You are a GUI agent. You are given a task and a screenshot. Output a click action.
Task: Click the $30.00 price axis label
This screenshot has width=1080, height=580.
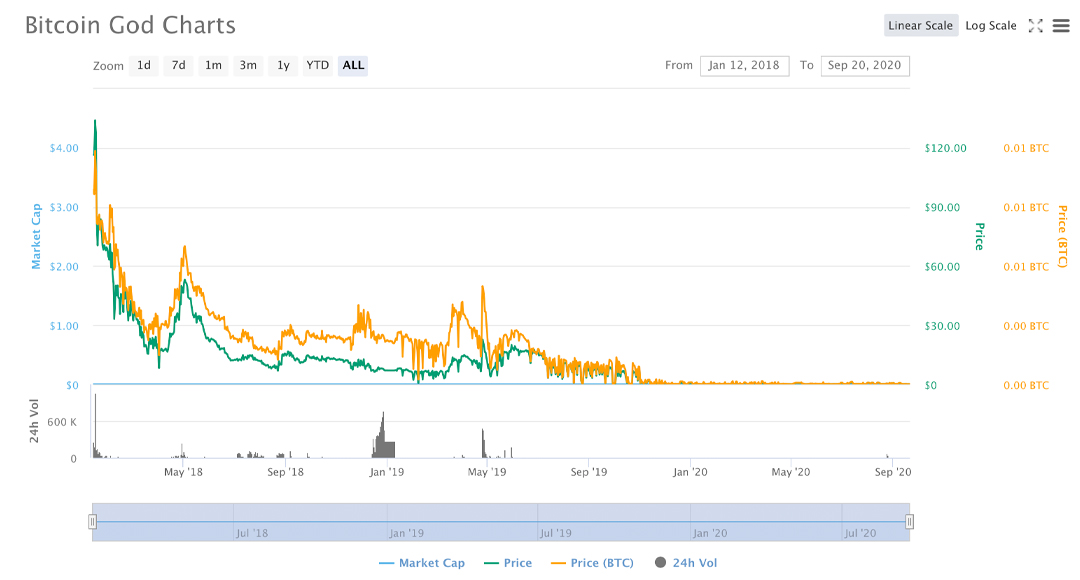(942, 326)
